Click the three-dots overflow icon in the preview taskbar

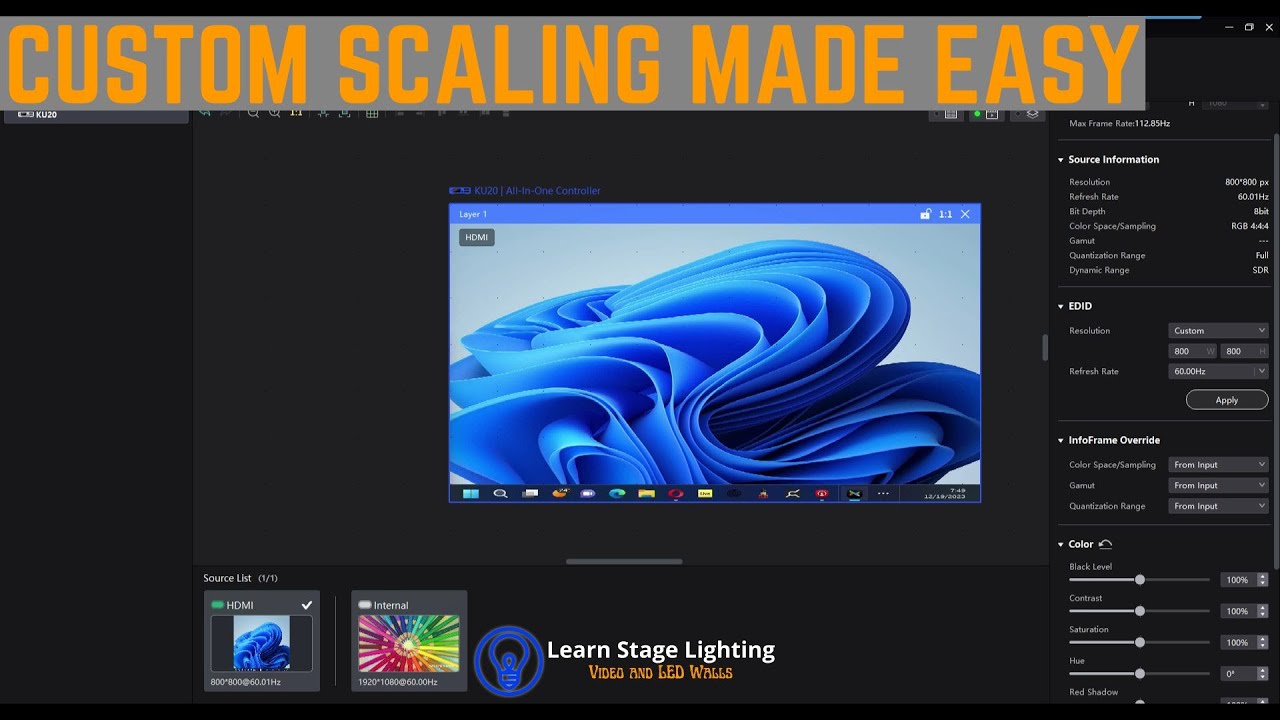883,493
